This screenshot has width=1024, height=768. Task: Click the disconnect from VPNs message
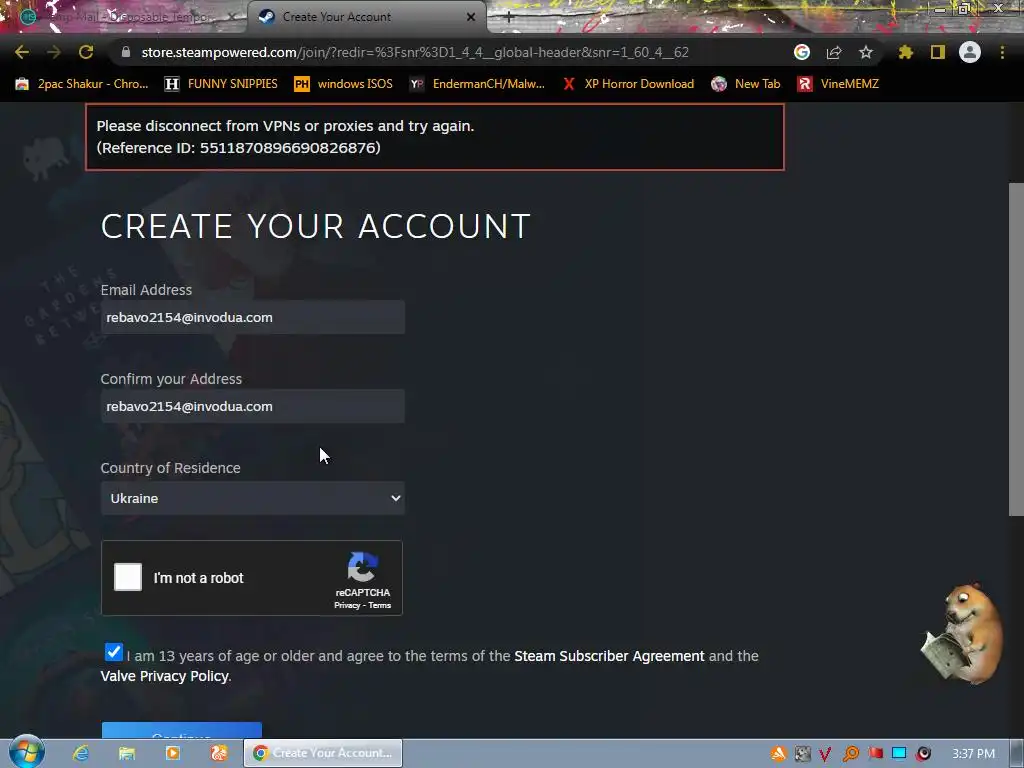285,126
